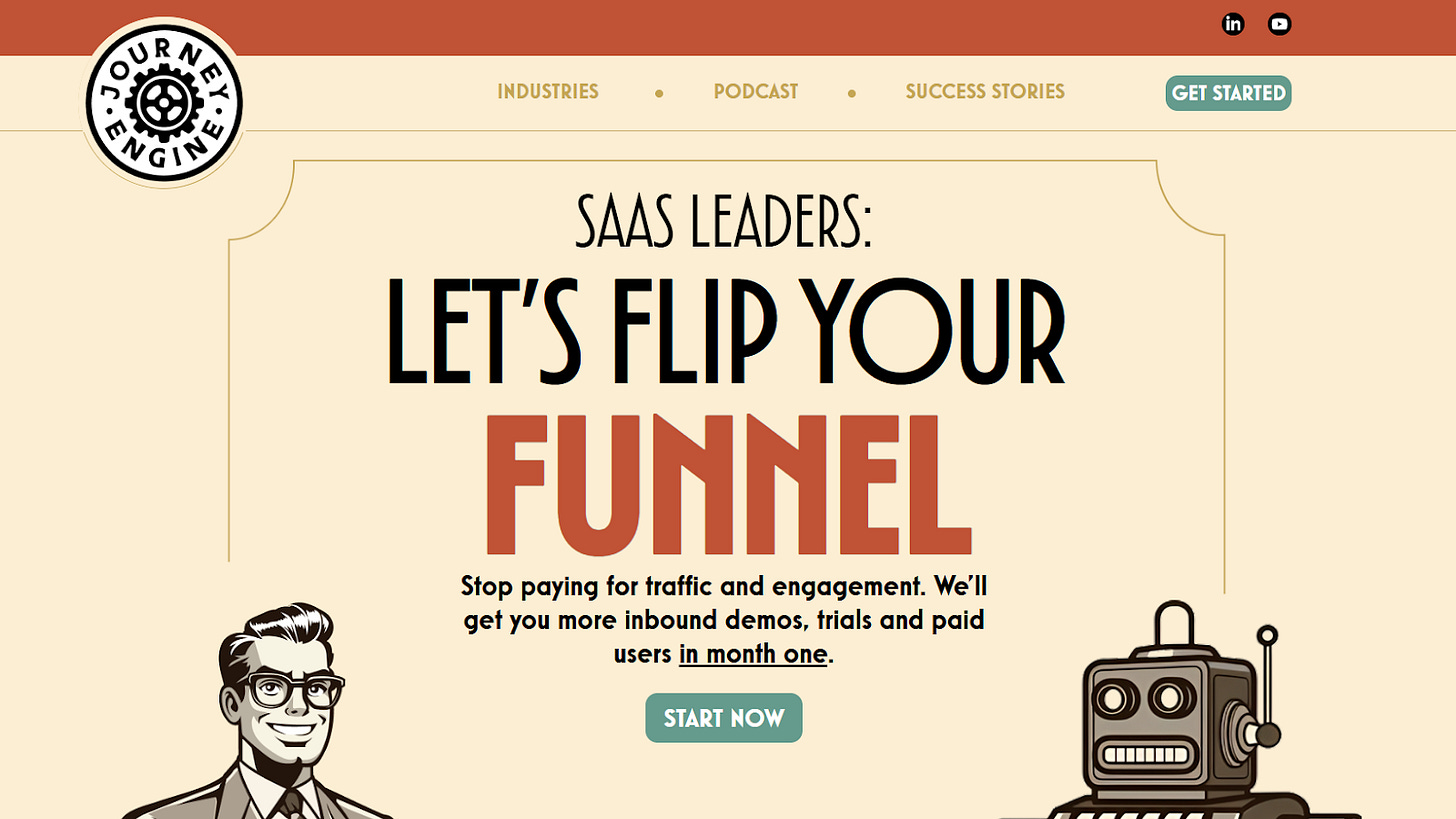Image resolution: width=1456 pixels, height=819 pixels.
Task: Click the Get Started button
Action: [x=1228, y=93]
